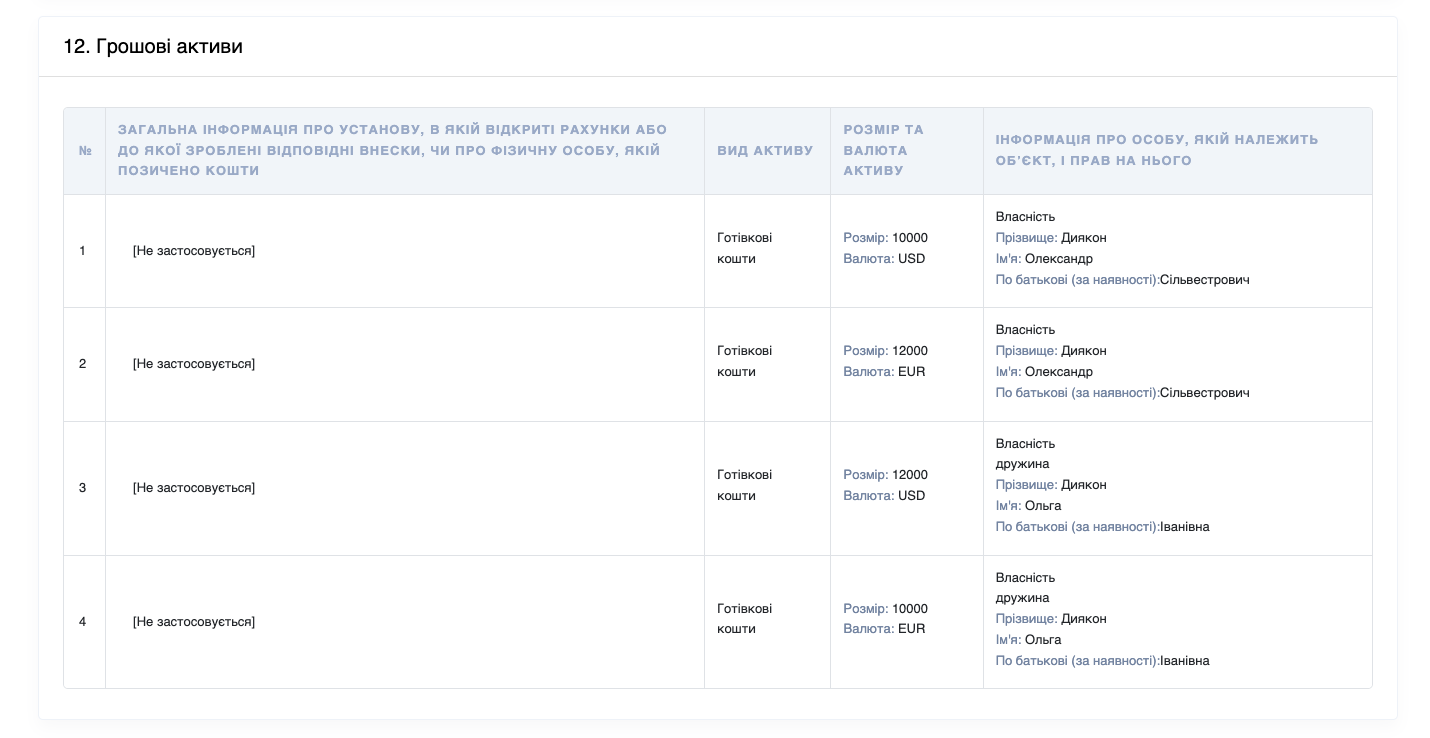Click "Валюта: EUR" in row 2
The height and width of the screenshot is (738, 1430).
[x=884, y=372]
